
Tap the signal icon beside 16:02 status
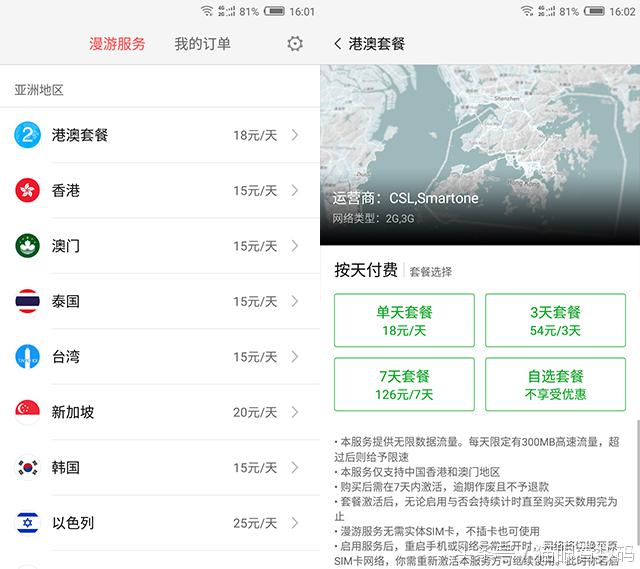[547, 11]
